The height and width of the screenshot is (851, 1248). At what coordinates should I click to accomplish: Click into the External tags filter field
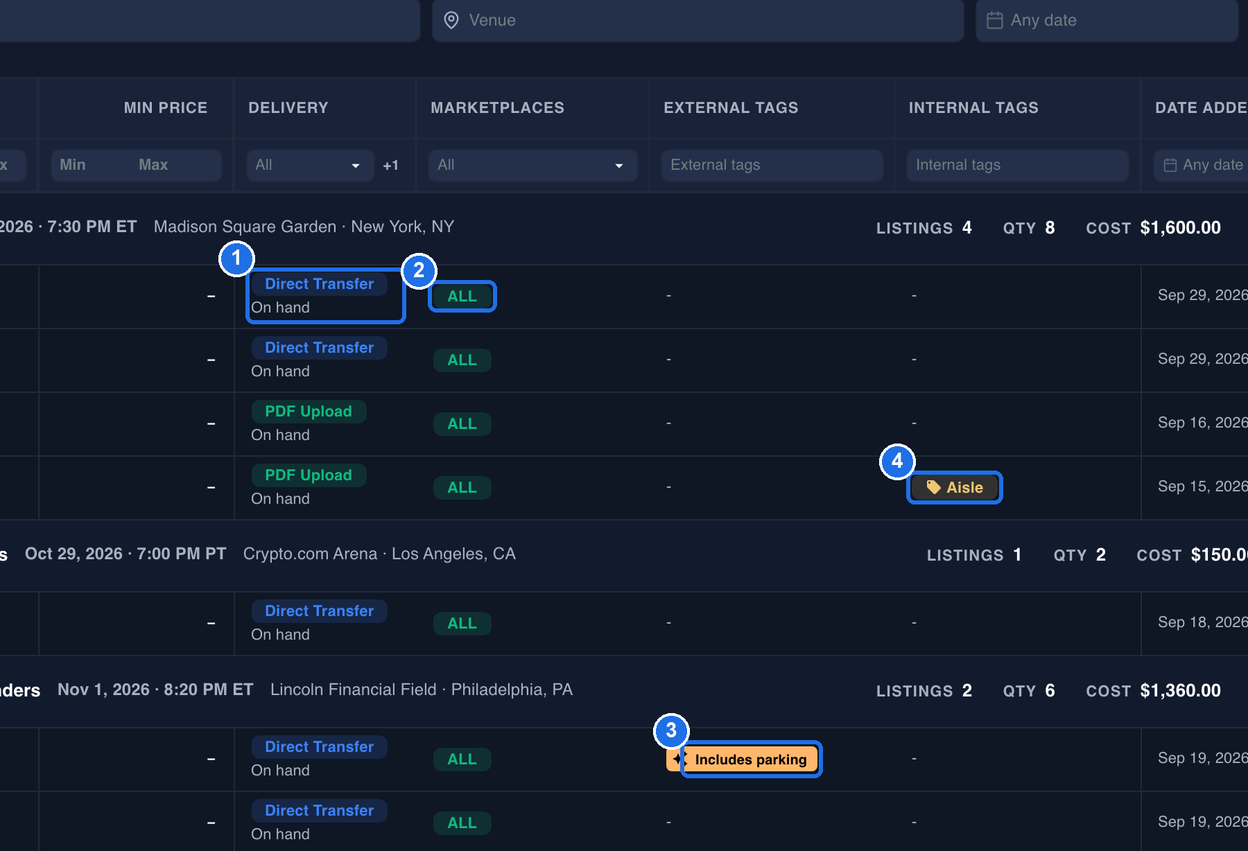pyautogui.click(x=772, y=165)
